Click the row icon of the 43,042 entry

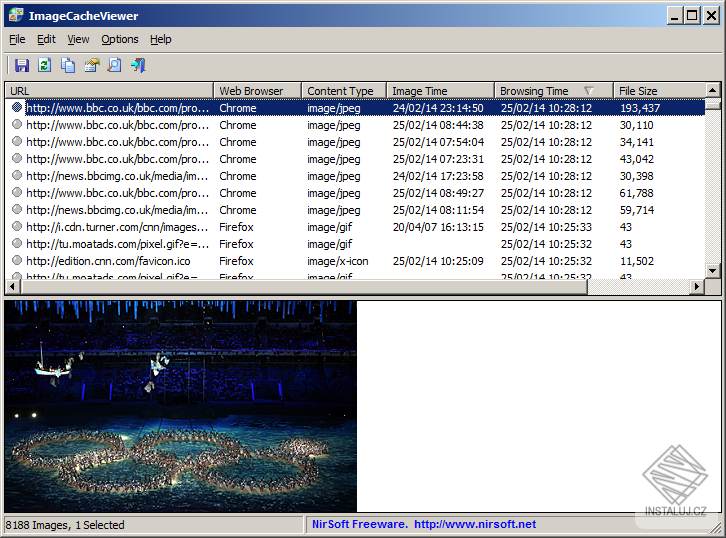pyautogui.click(x=17, y=159)
